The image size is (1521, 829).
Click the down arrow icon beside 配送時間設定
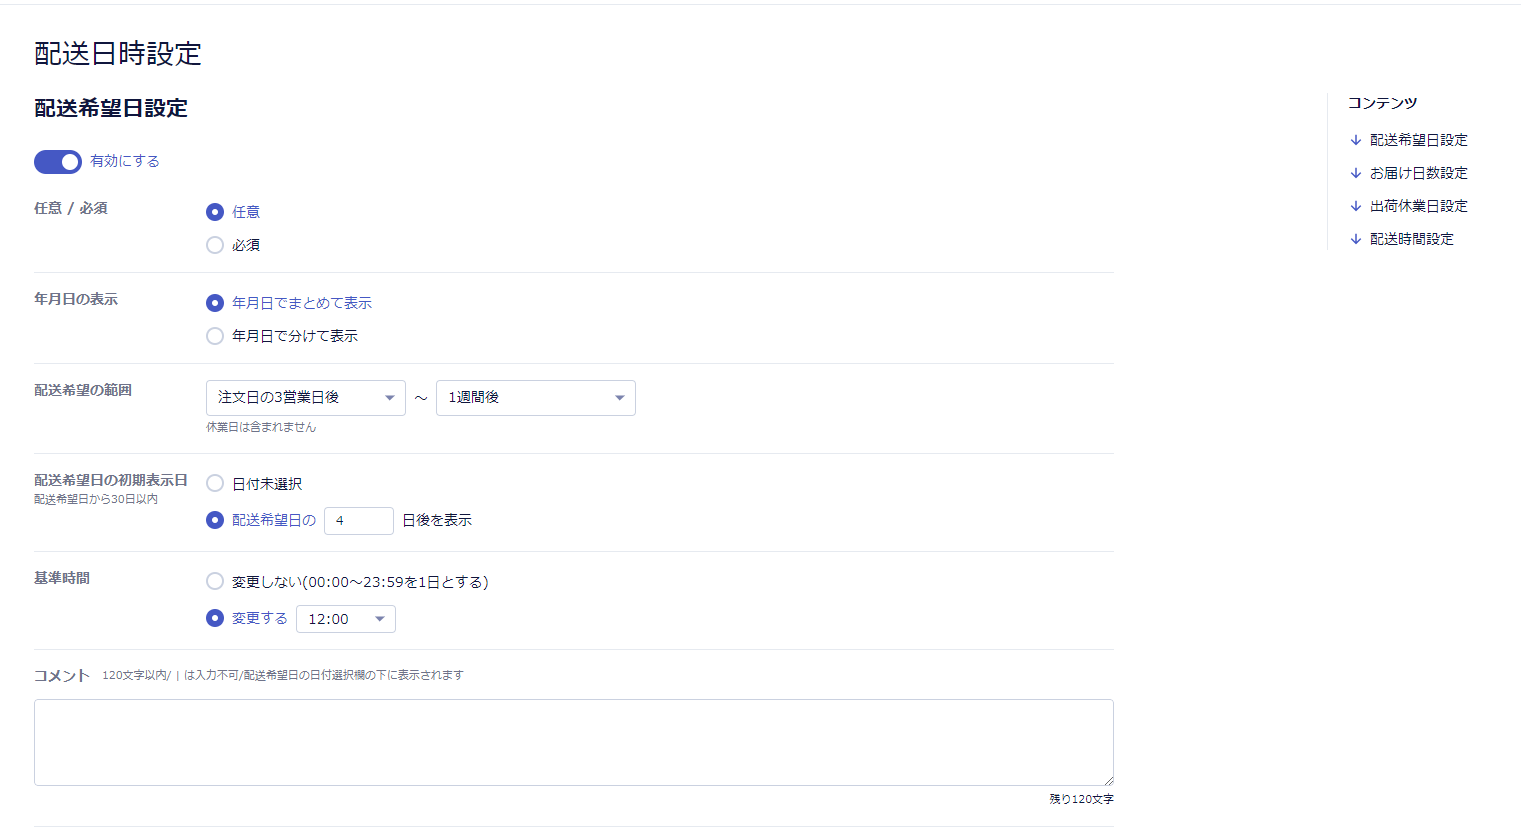pyautogui.click(x=1355, y=239)
